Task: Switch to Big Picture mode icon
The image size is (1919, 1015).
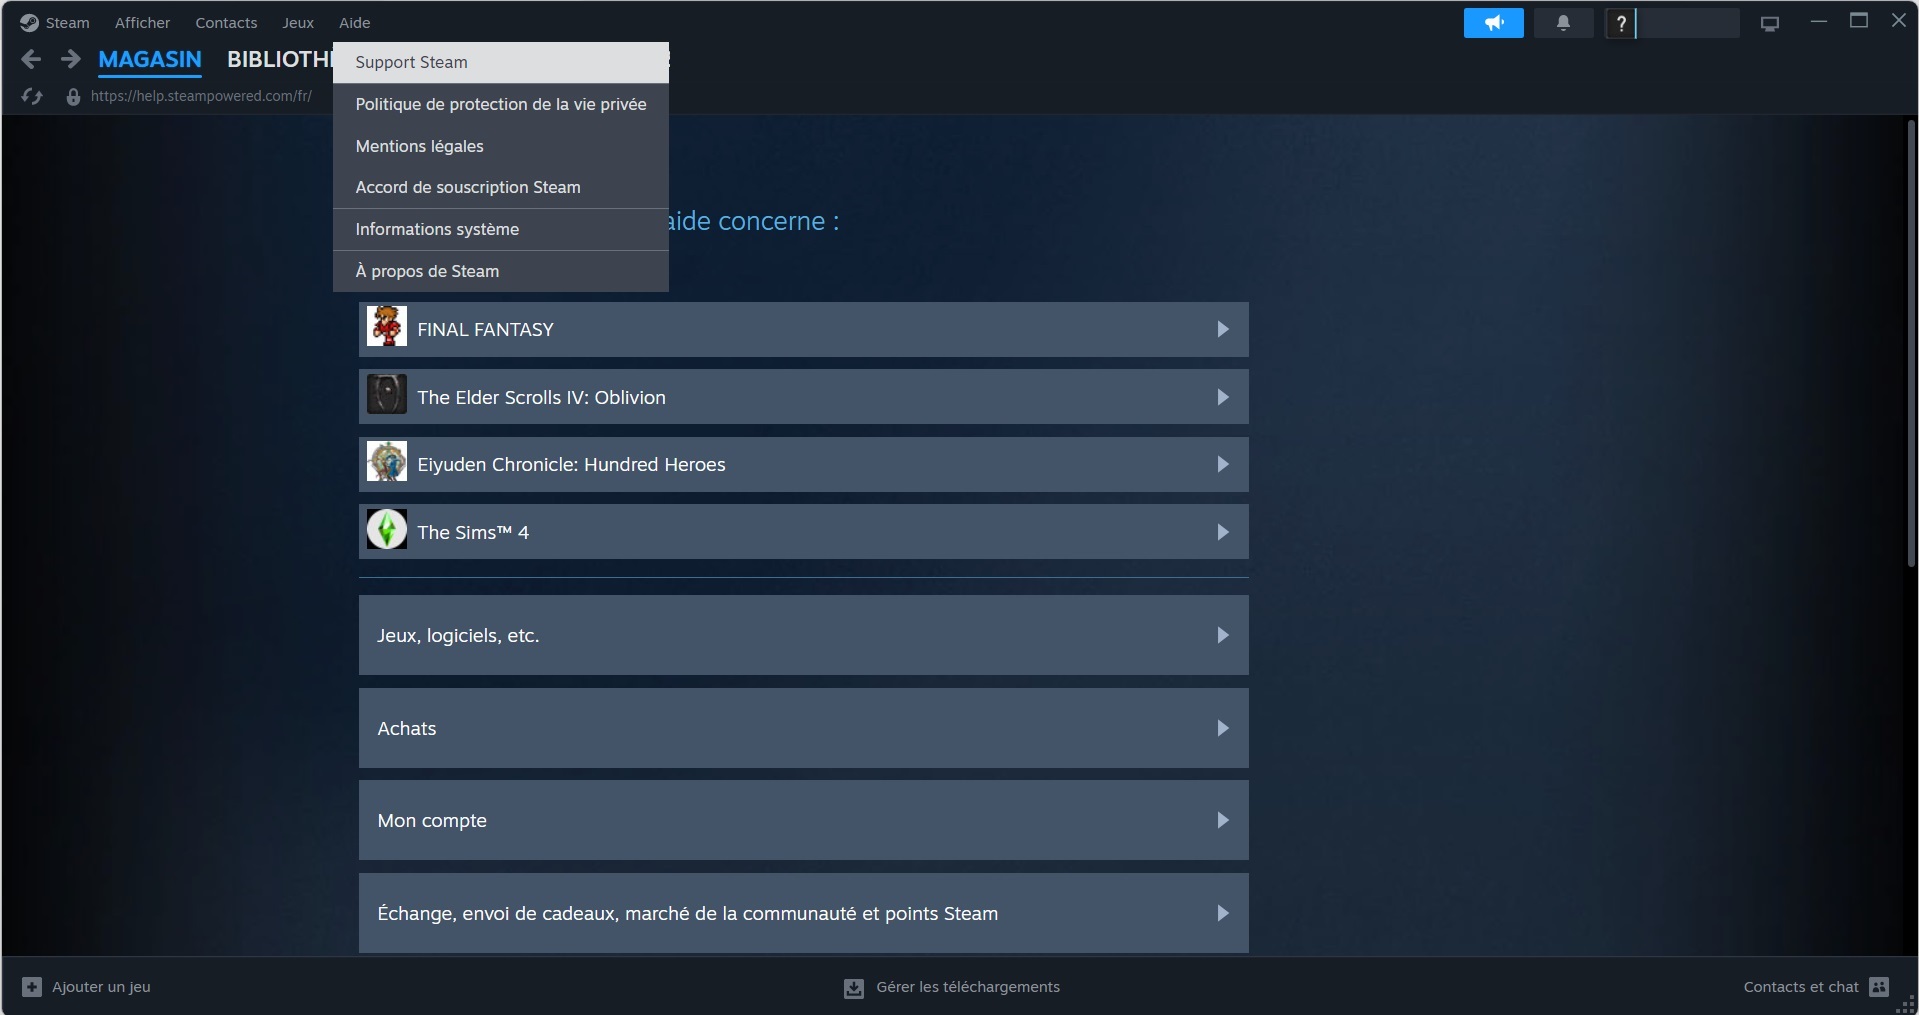Action: point(1770,23)
